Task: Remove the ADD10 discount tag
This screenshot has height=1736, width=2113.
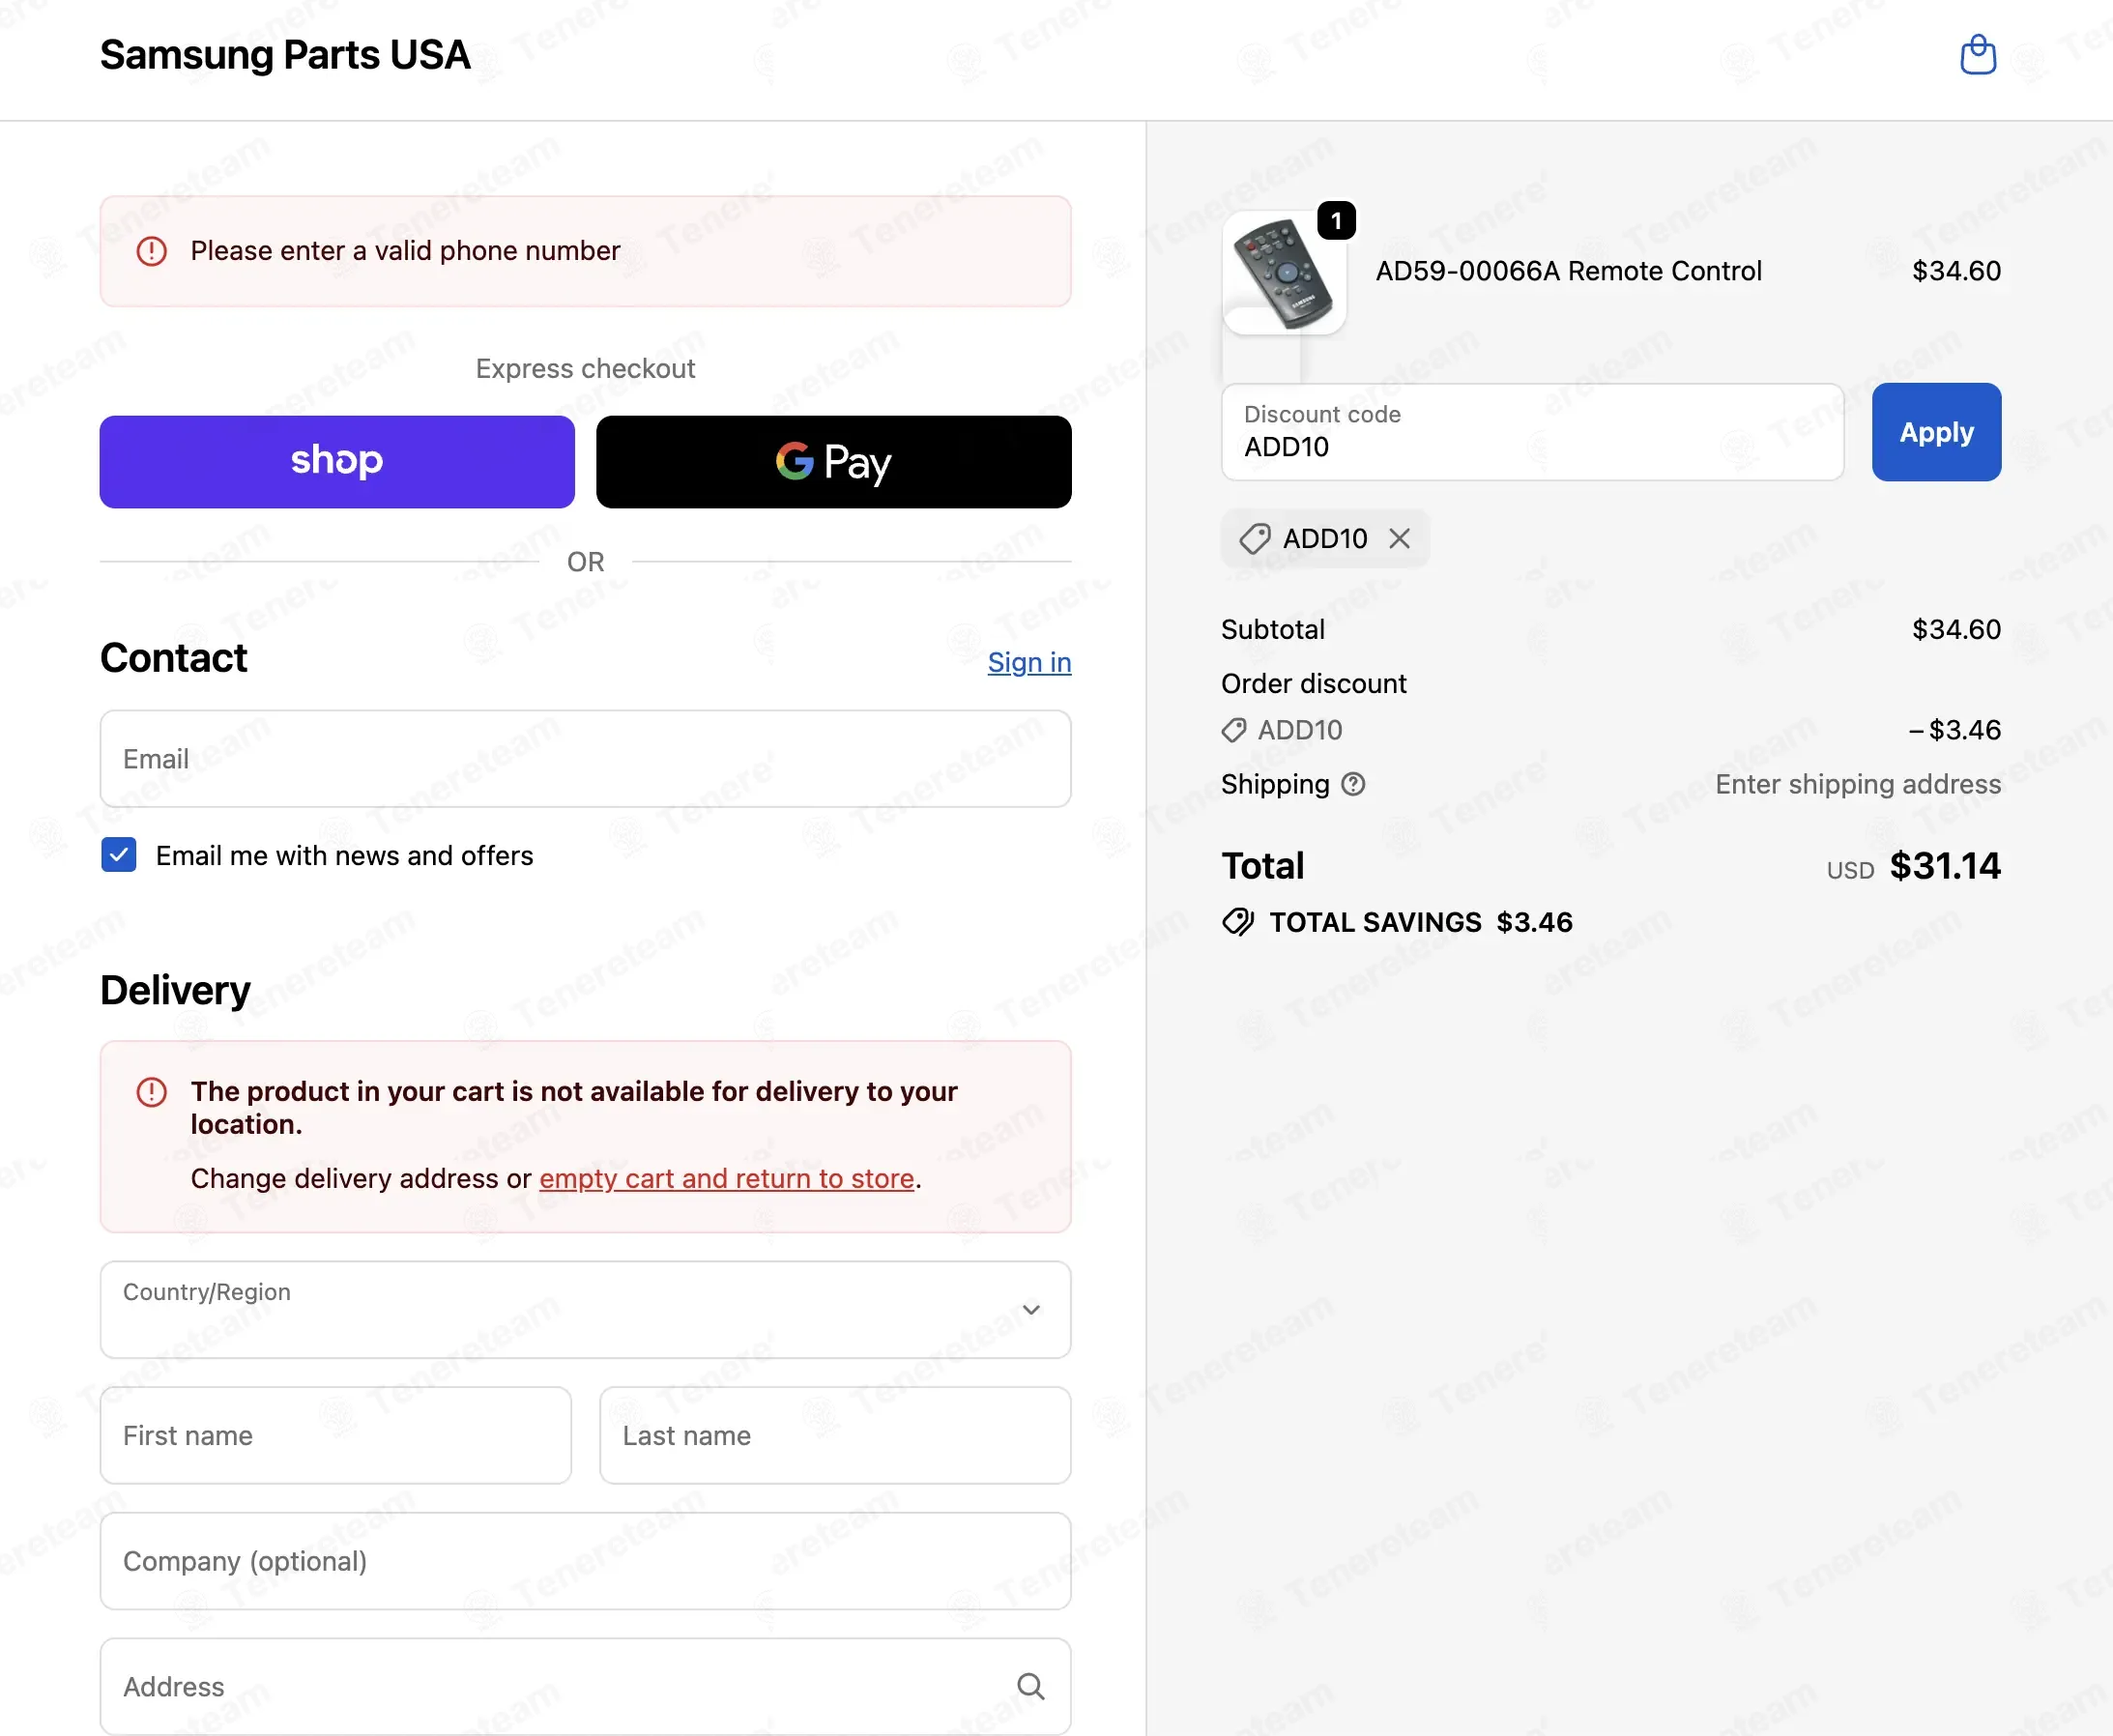Action: point(1399,539)
